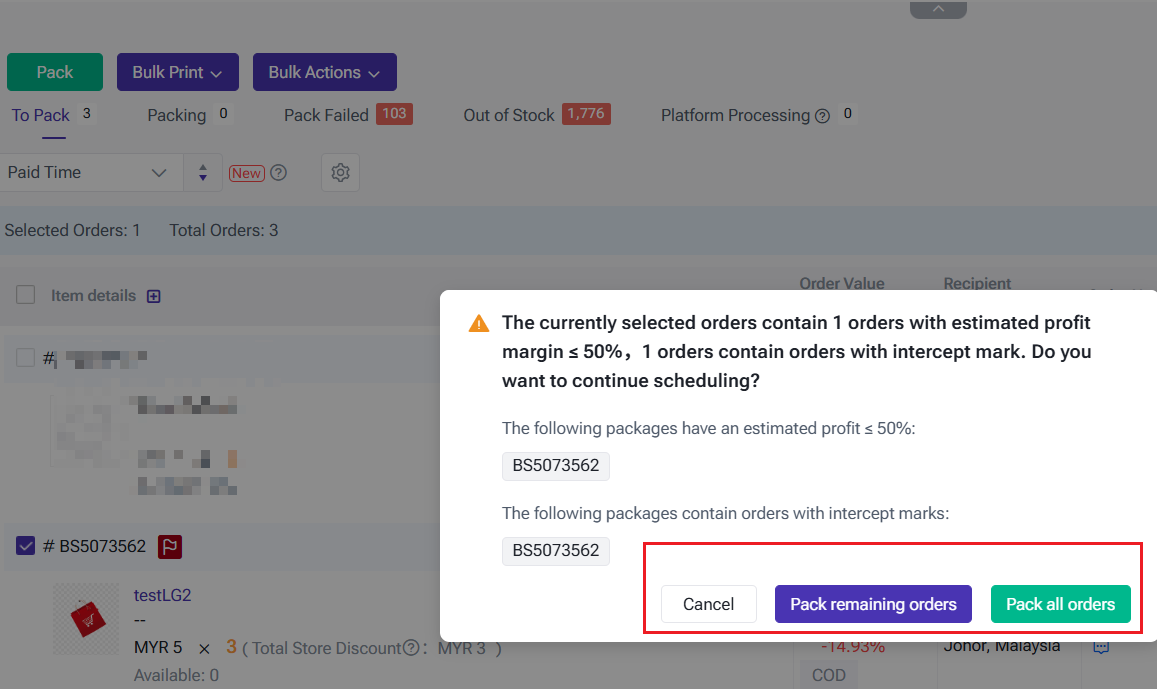Click the orange warning icon in dialog

(479, 323)
